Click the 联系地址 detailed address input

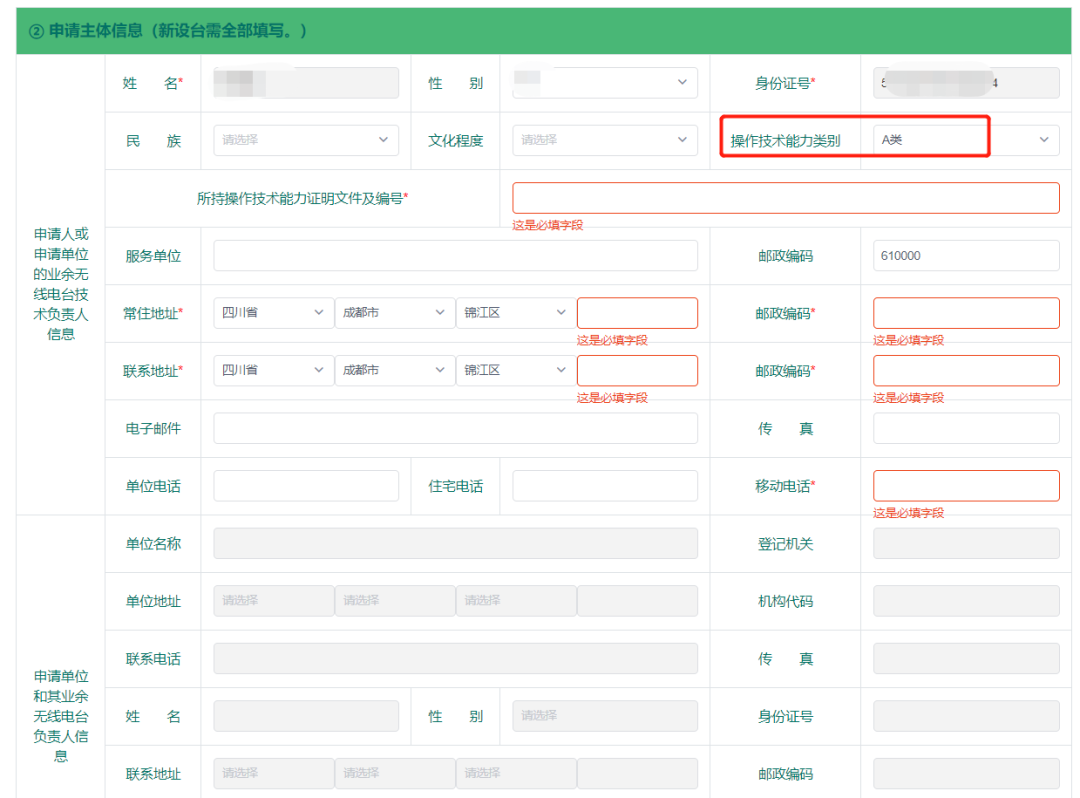click(x=637, y=370)
